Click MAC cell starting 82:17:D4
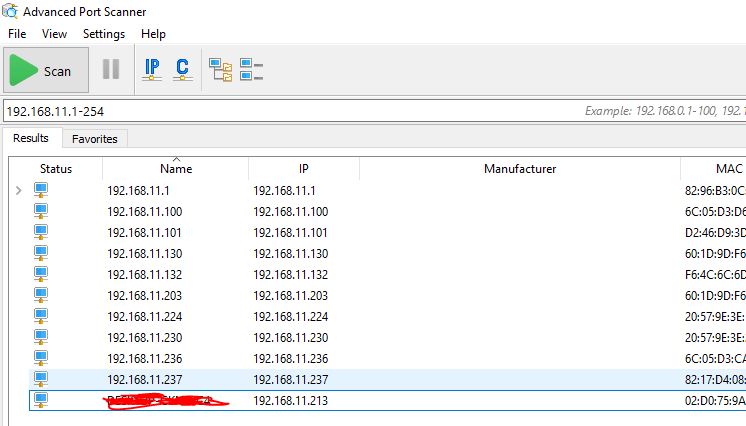 click(715, 380)
